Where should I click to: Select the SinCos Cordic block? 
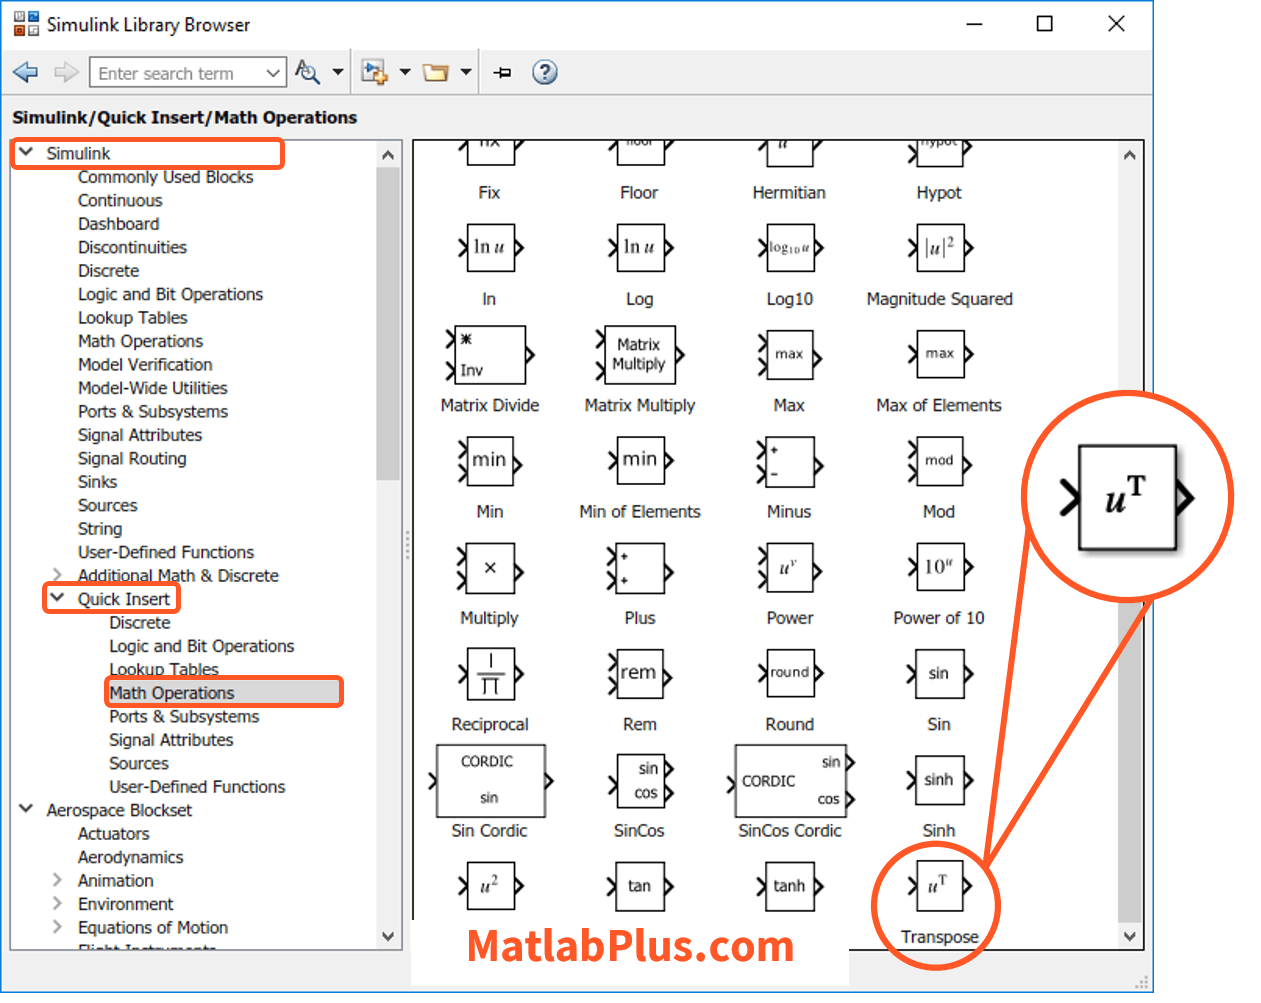click(x=789, y=781)
